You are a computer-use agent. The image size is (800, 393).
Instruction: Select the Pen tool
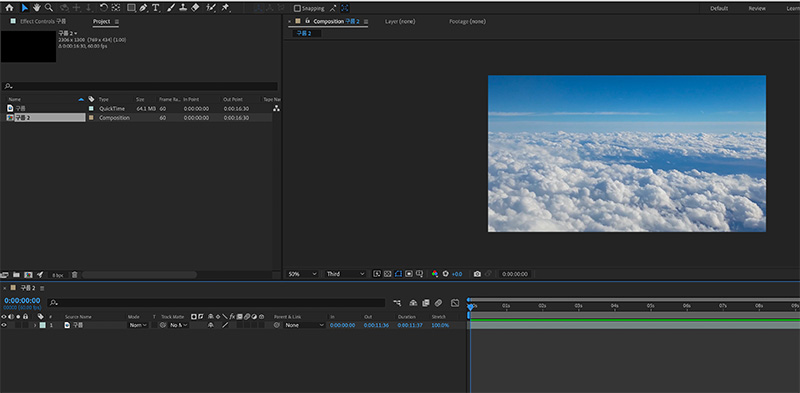(143, 8)
